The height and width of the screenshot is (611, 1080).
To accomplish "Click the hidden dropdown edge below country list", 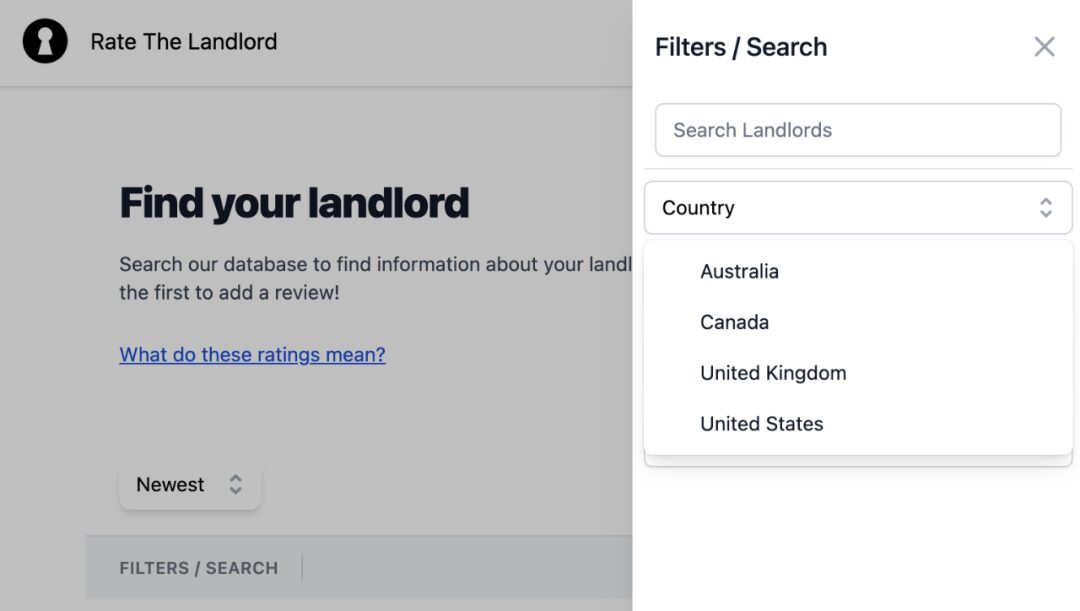I will coord(858,461).
